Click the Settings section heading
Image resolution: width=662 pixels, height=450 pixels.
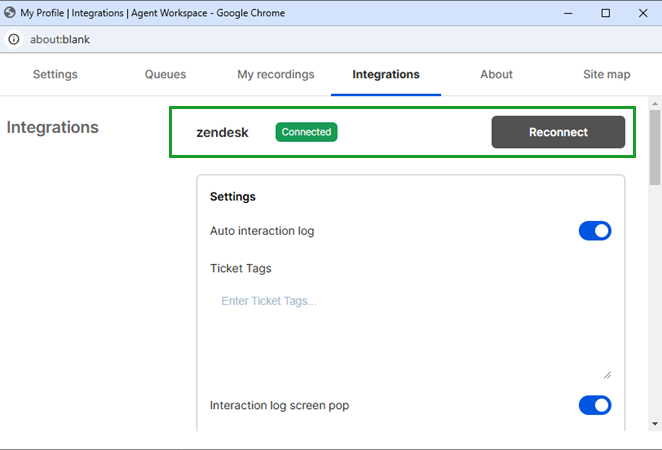point(233,197)
